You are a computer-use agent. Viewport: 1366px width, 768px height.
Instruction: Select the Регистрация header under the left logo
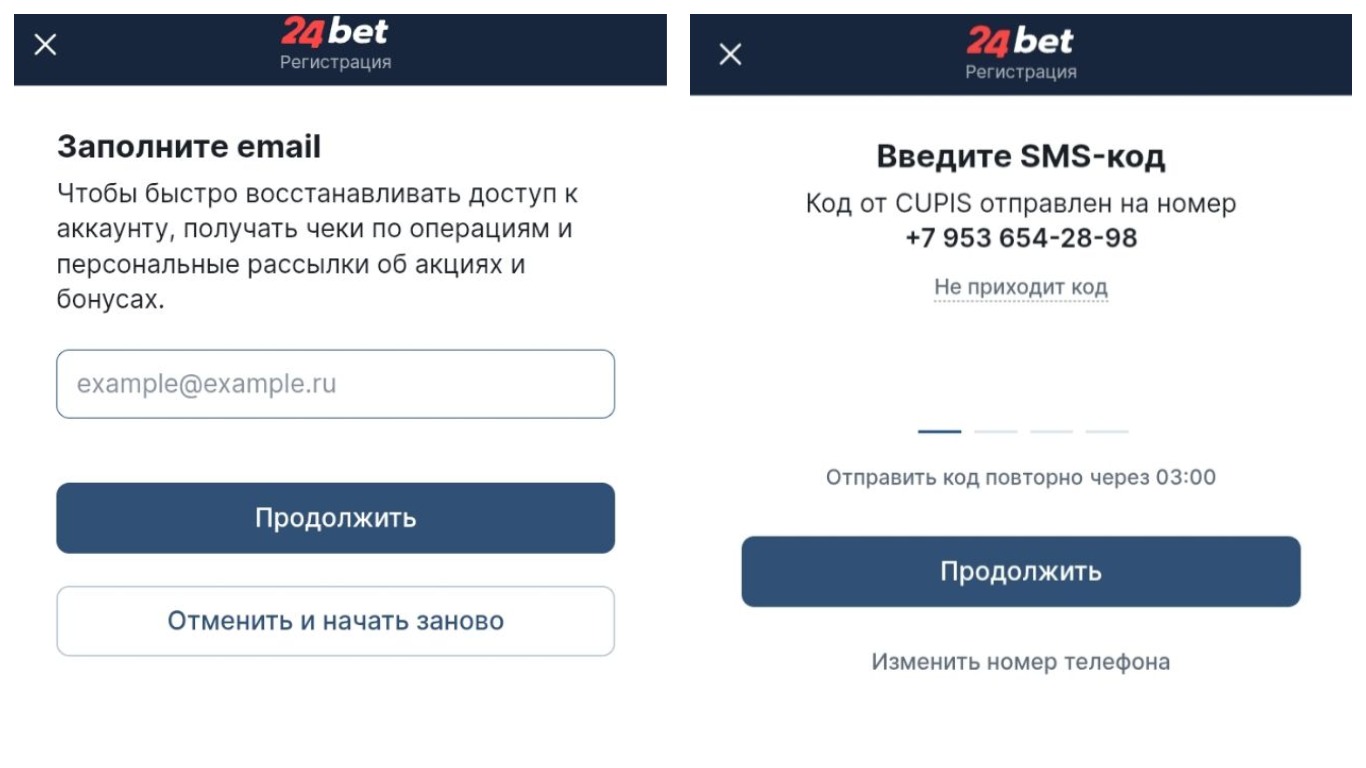pyautogui.click(x=337, y=60)
